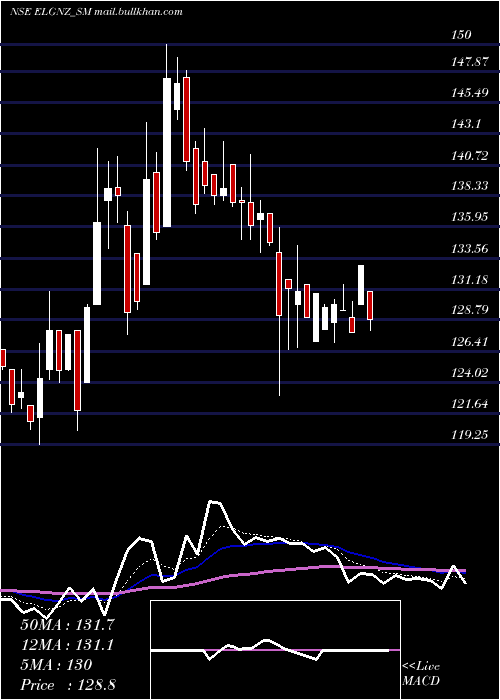This screenshot has height=700, width=500.
Task: Click the 140.72 price axis label
Action: click(471, 156)
